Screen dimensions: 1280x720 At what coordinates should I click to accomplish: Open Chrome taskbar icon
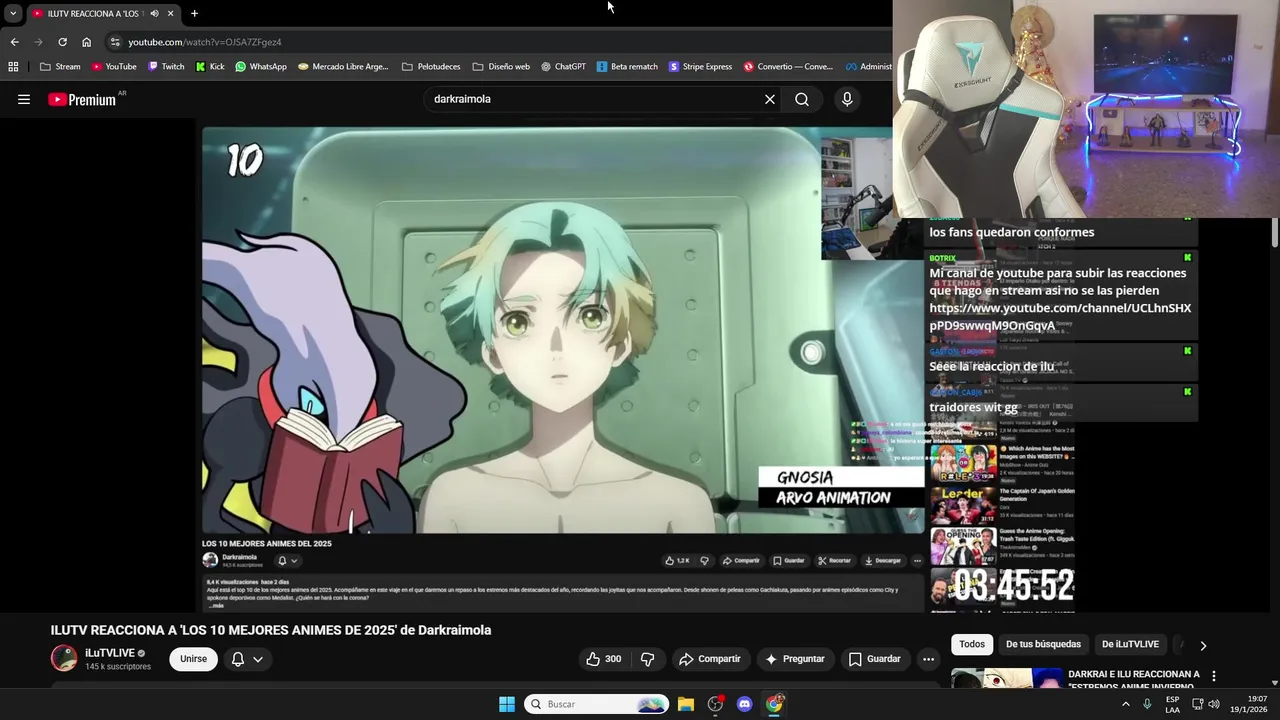774,704
